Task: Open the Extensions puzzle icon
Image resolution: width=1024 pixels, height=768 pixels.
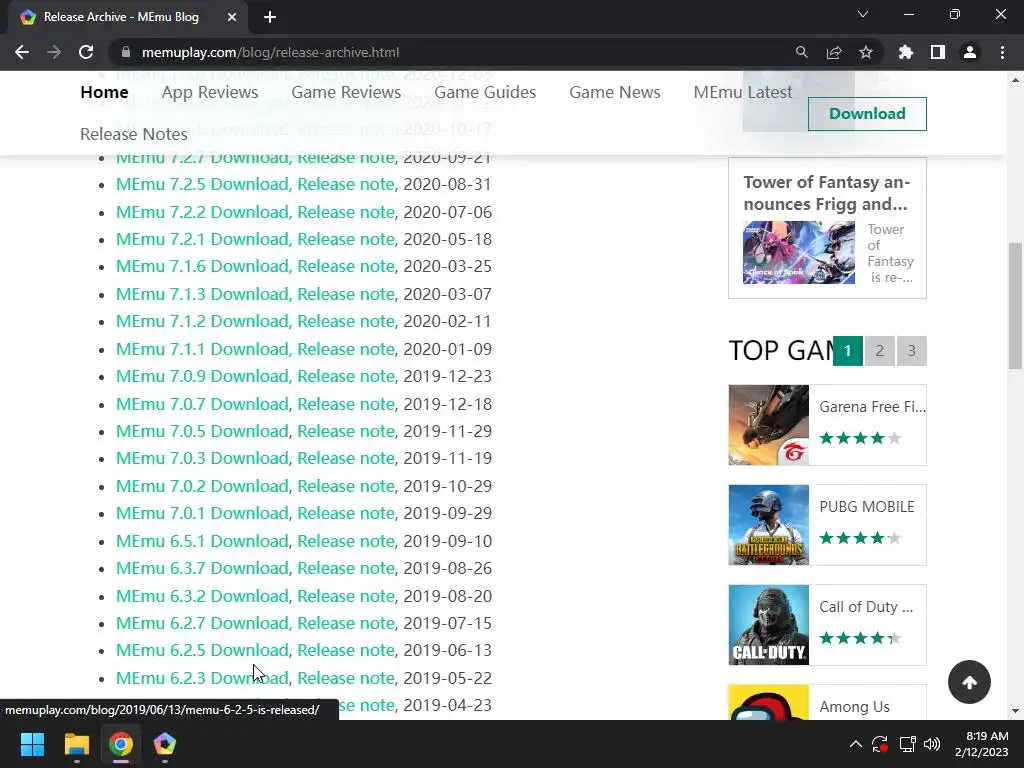Action: point(906,52)
